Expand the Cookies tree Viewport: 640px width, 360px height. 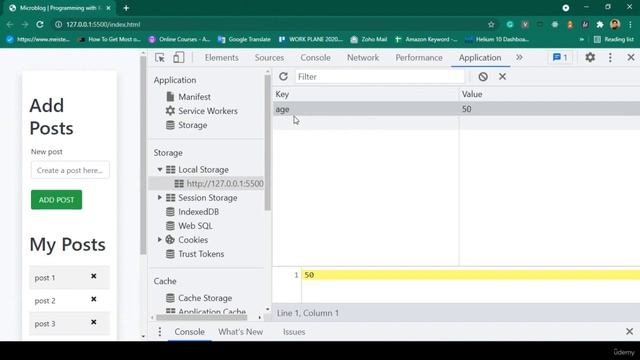point(160,240)
